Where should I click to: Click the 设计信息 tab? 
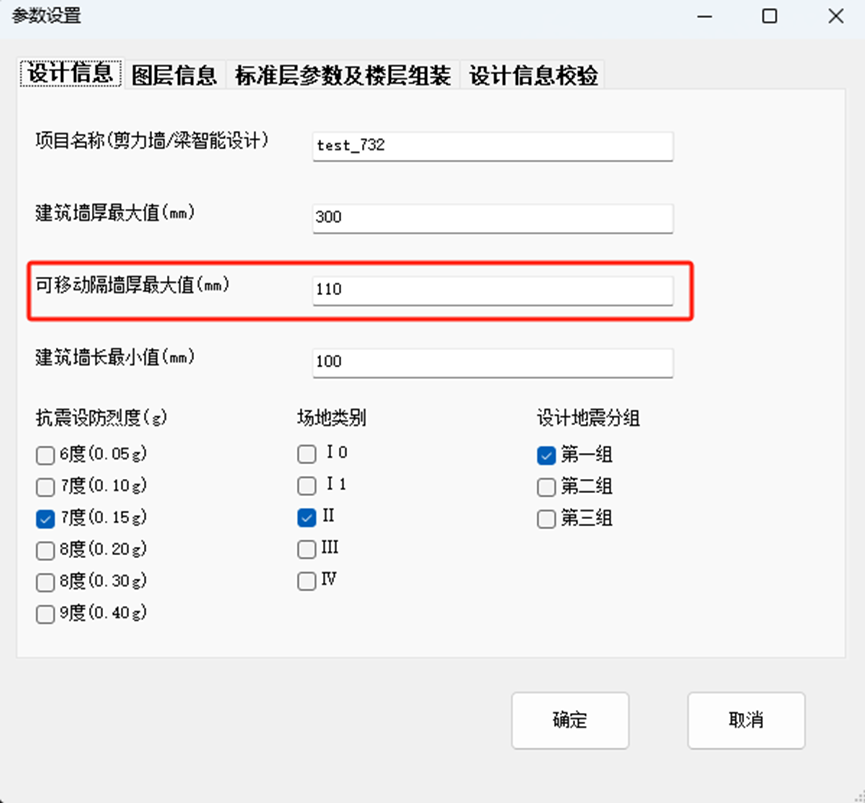click(x=70, y=74)
